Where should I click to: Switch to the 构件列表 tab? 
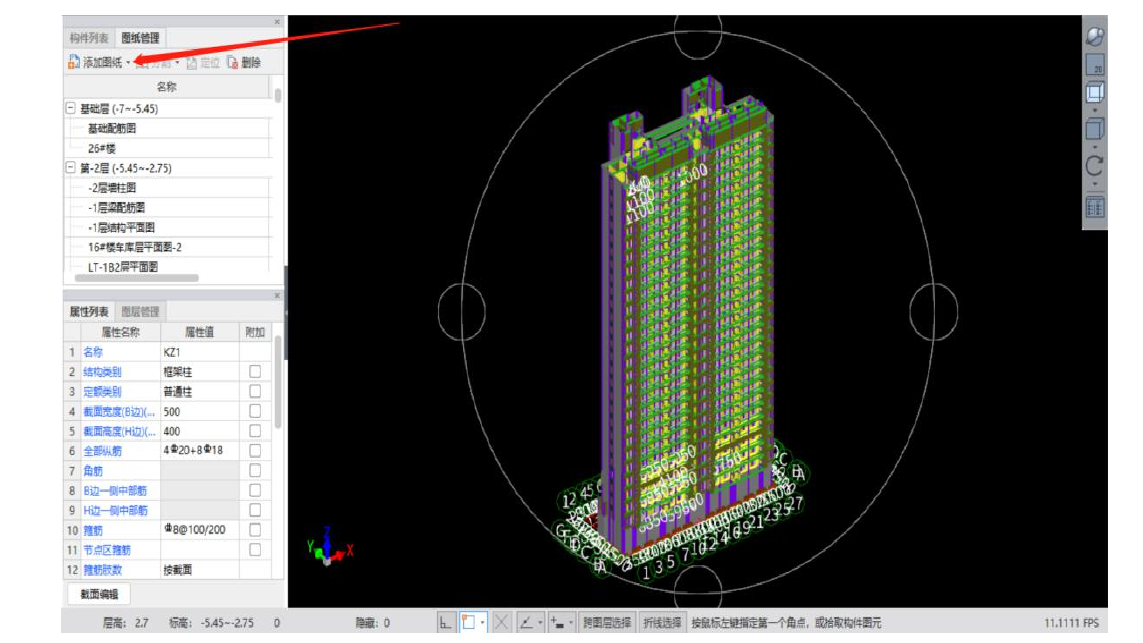[x=89, y=38]
